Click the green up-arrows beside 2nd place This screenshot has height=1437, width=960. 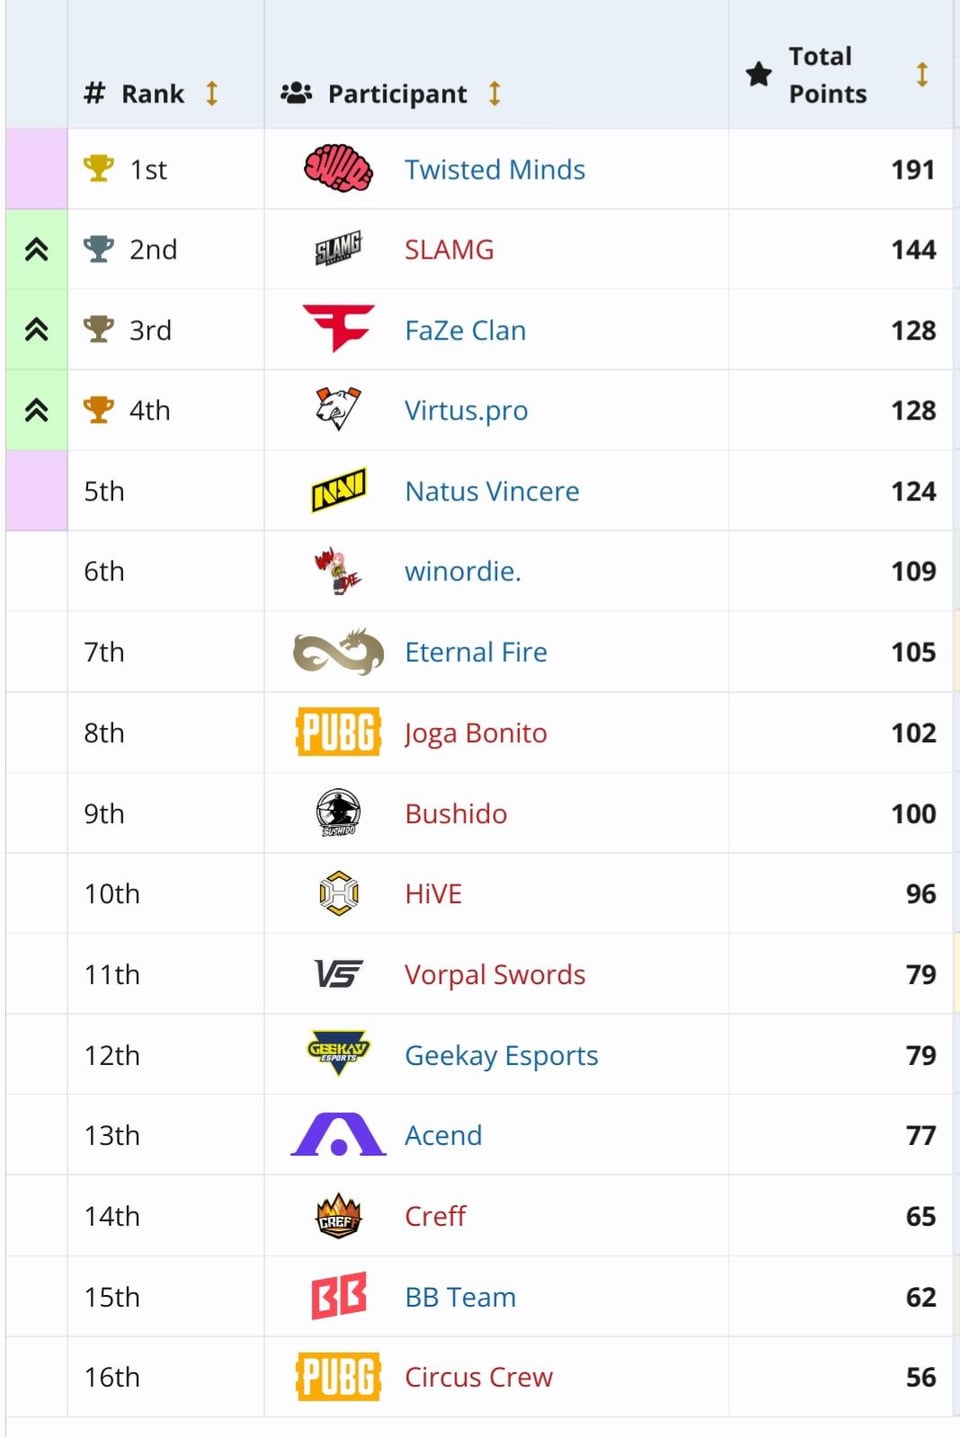37,250
